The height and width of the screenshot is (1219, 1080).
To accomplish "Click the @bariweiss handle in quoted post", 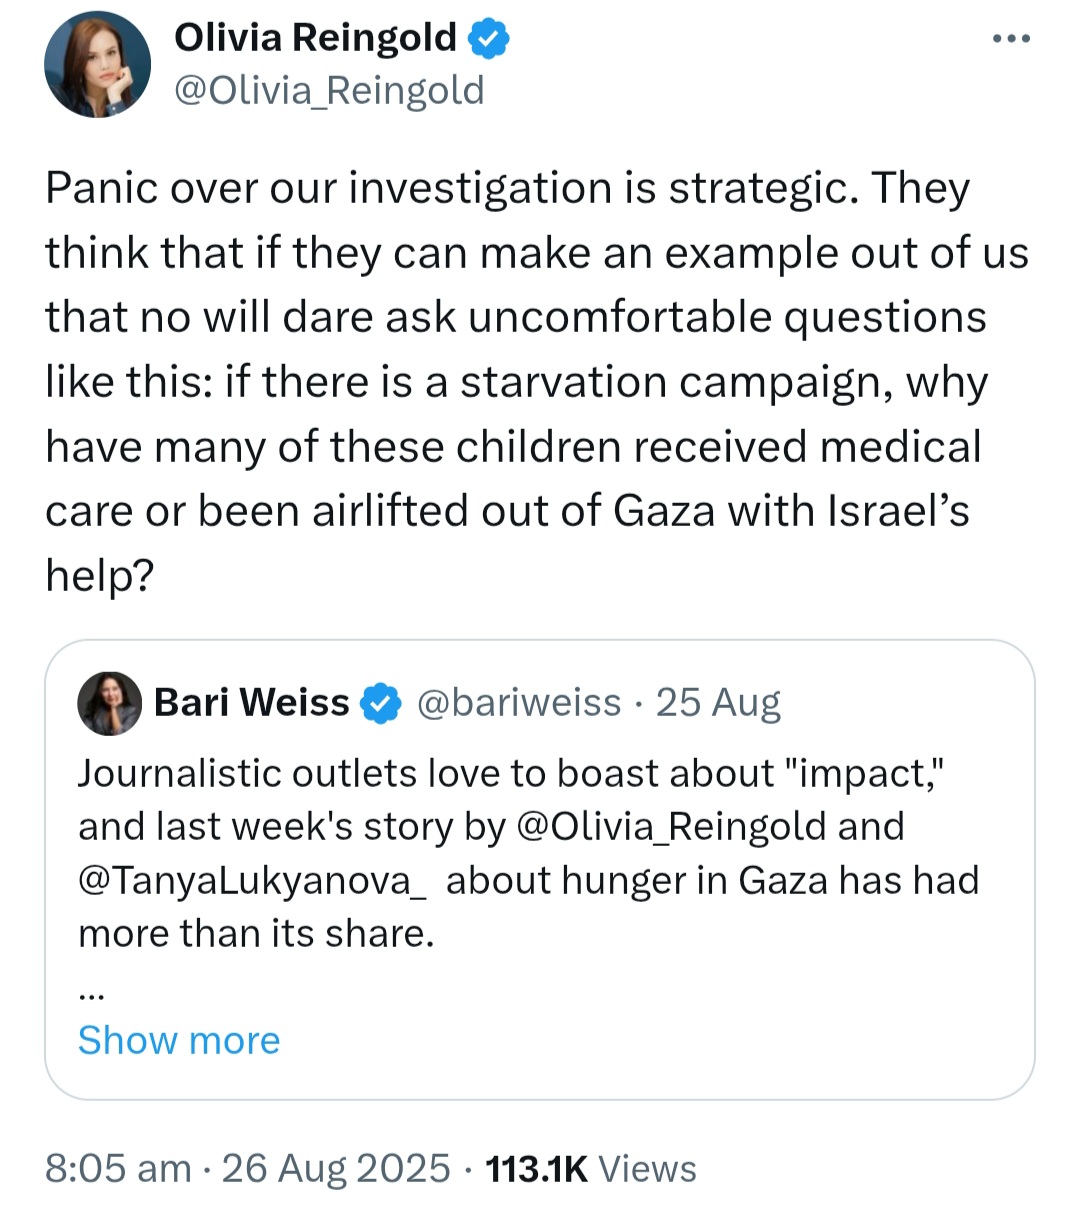I will (518, 703).
